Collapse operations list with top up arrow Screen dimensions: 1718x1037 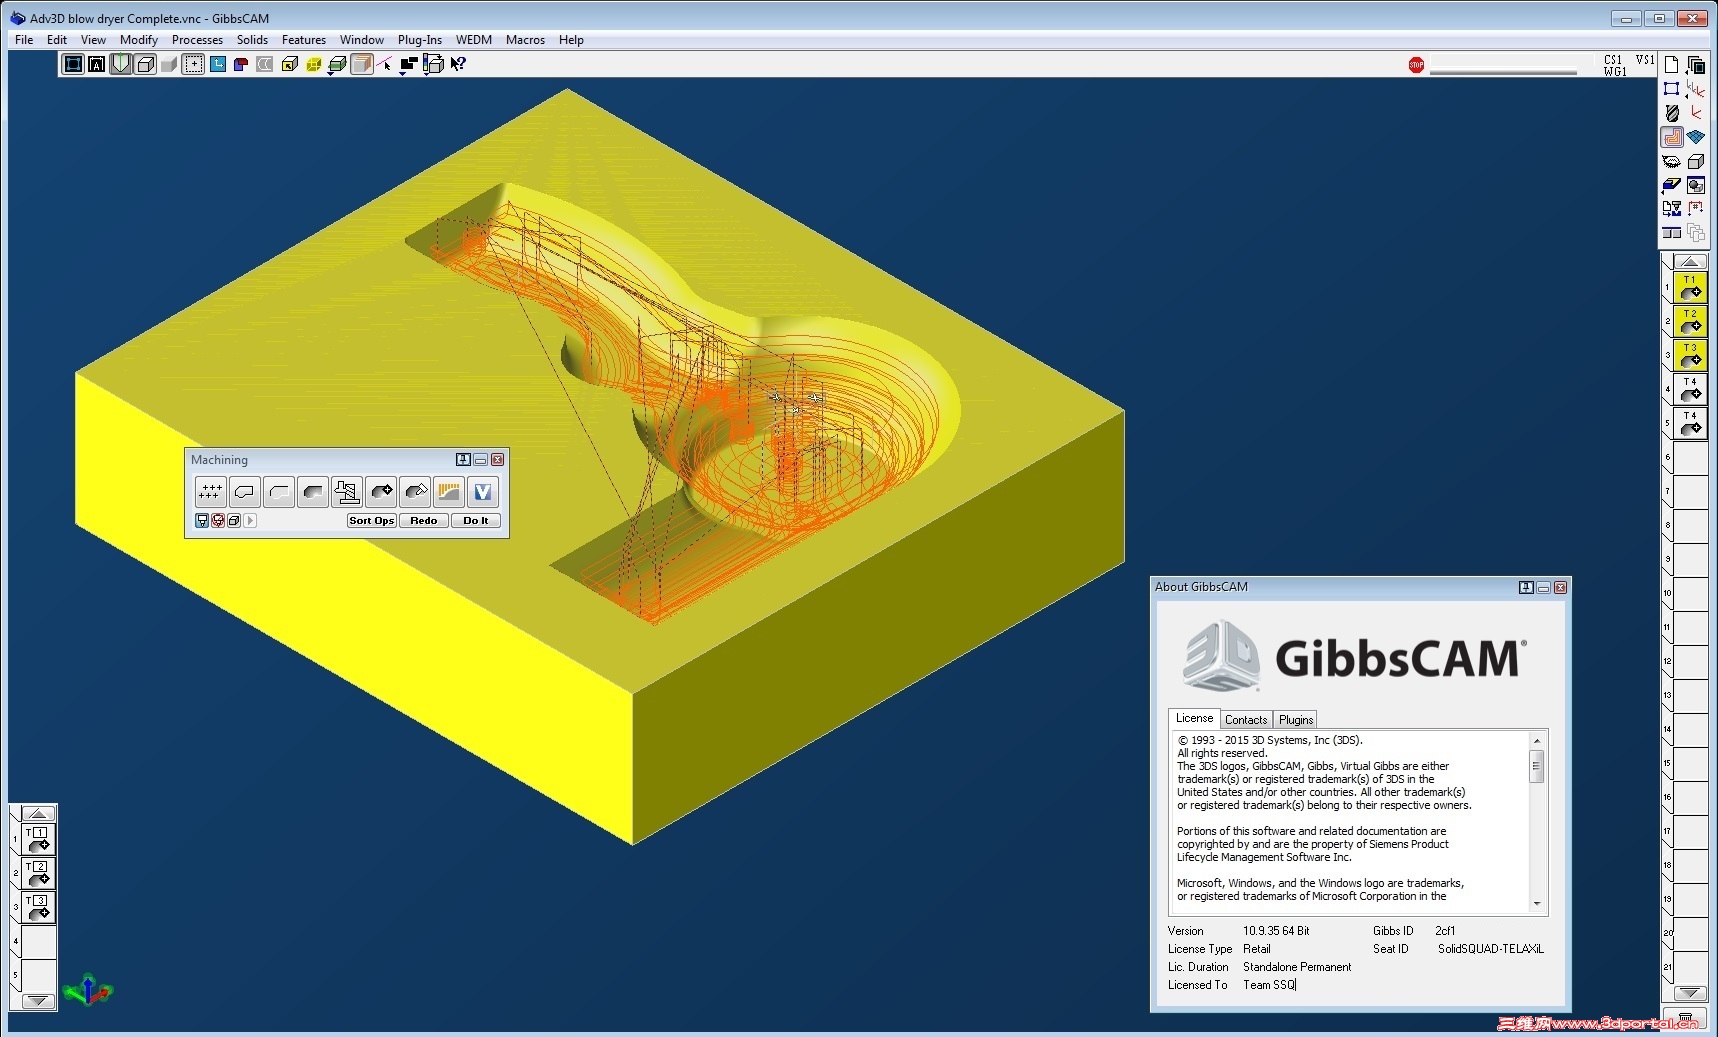pos(1690,262)
